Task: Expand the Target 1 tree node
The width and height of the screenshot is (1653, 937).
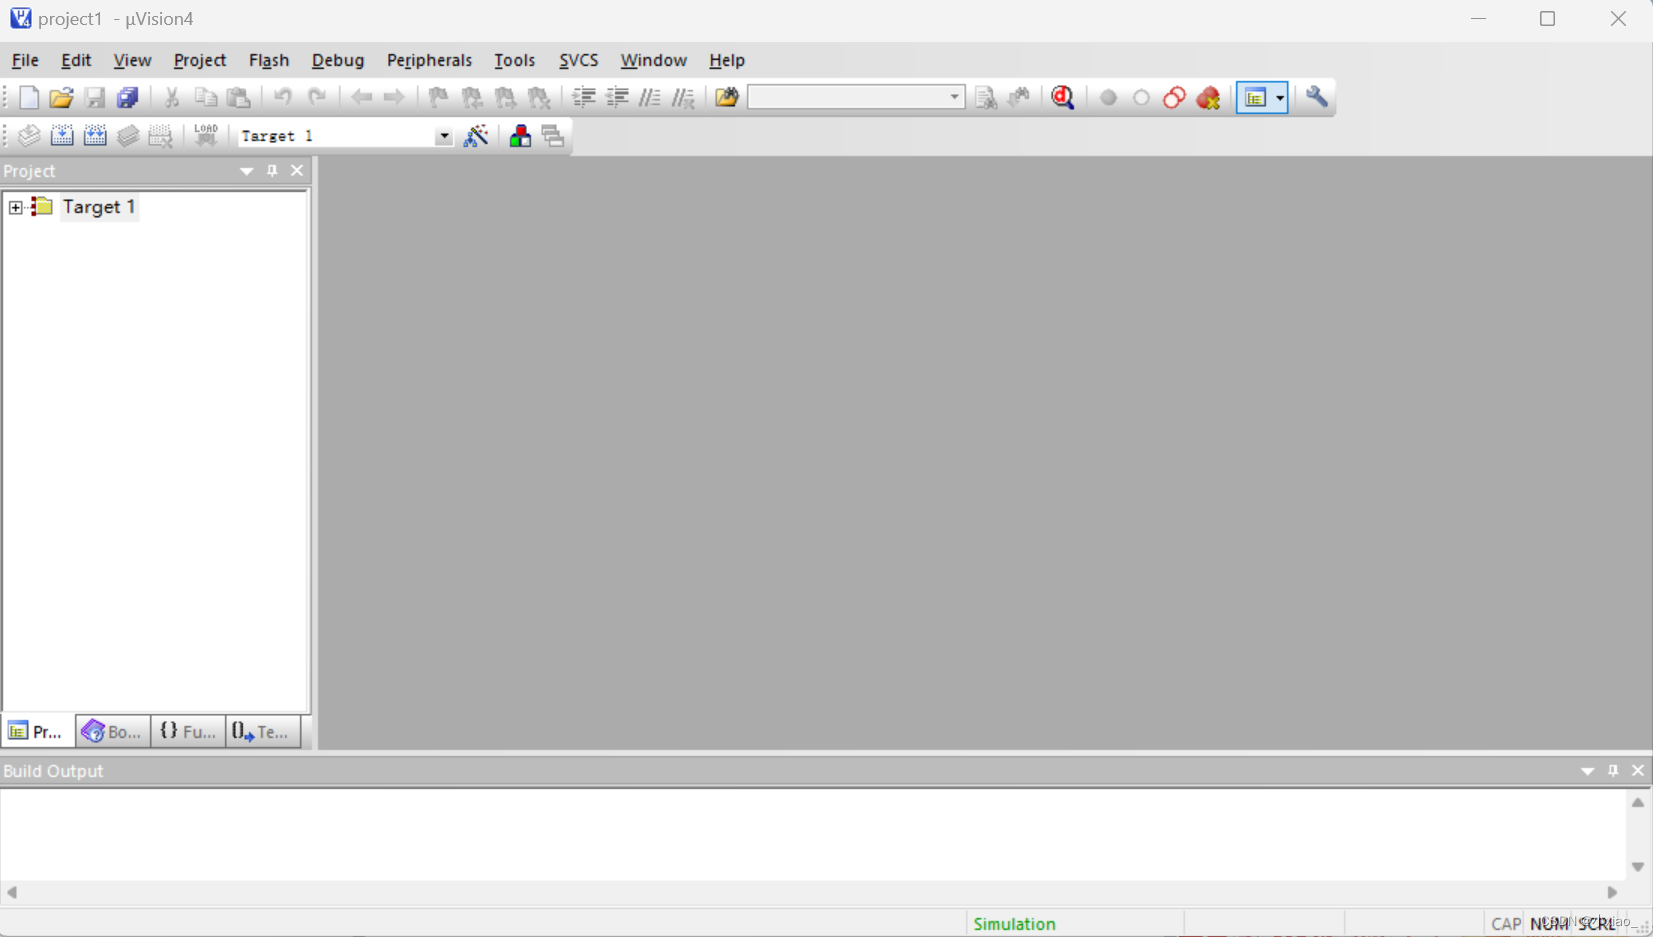Action: tap(16, 207)
